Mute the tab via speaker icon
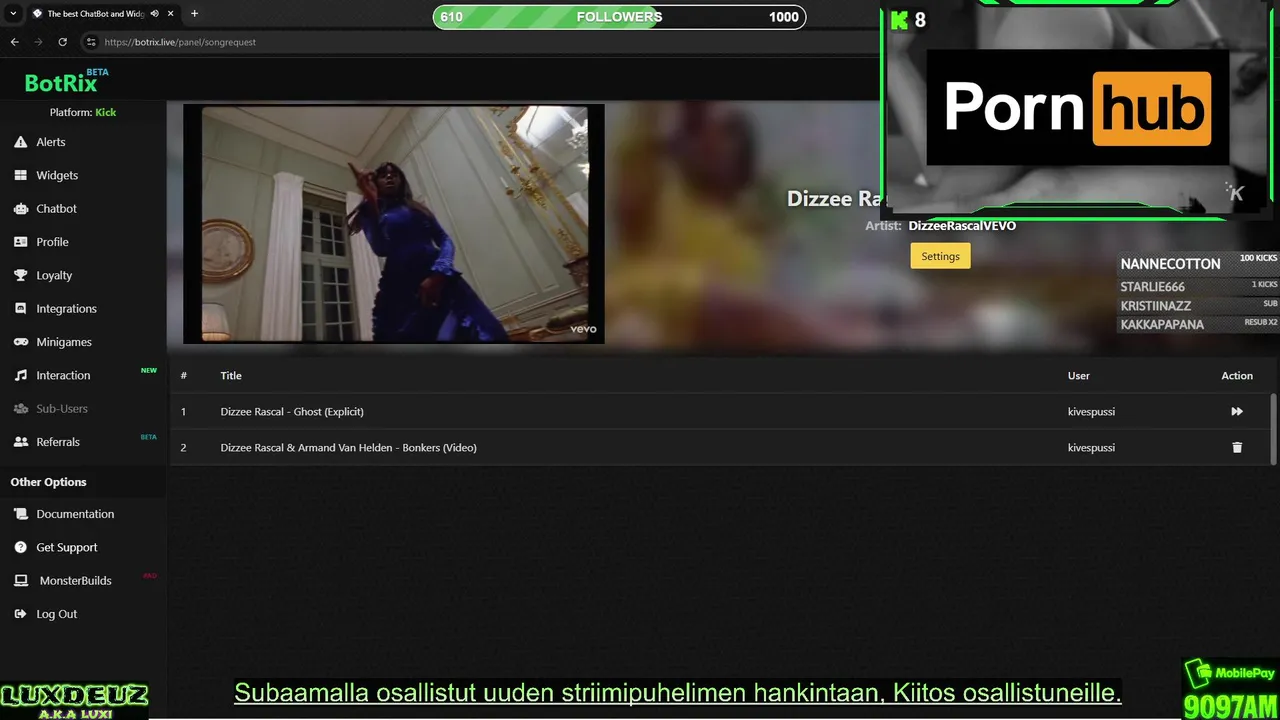 [x=154, y=14]
